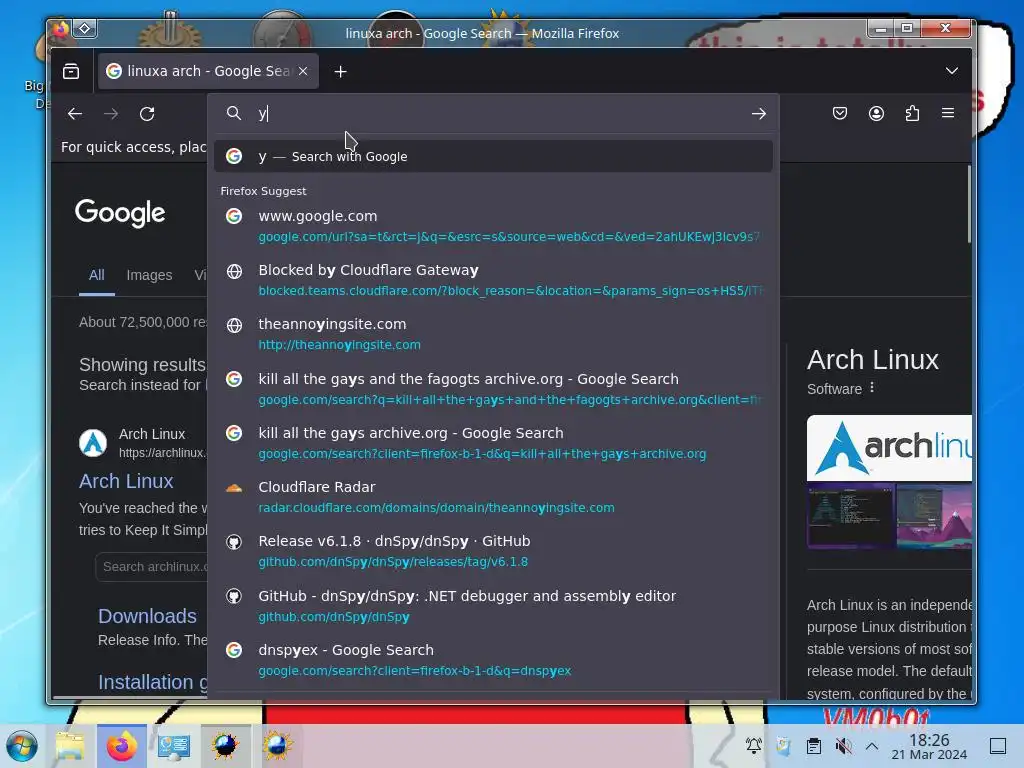The height and width of the screenshot is (768, 1024).
Task: Switch to the Images results tab
Action: [149, 276]
